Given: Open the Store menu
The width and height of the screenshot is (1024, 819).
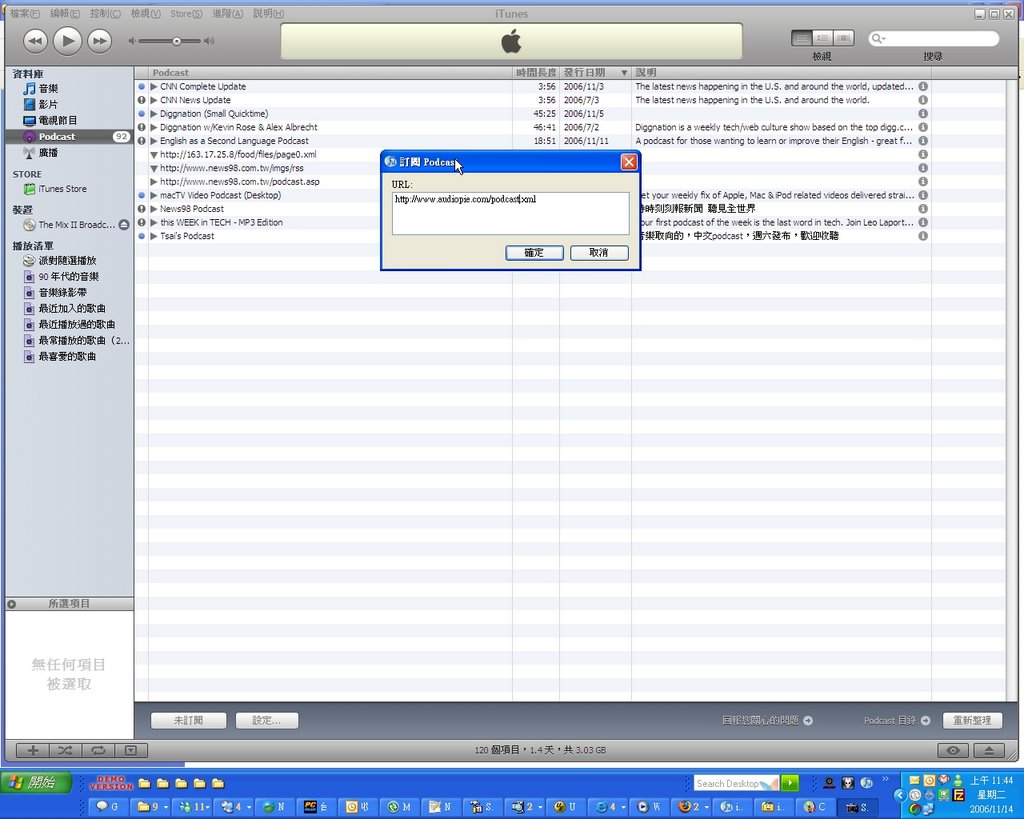Looking at the screenshot, I should pyautogui.click(x=186, y=13).
